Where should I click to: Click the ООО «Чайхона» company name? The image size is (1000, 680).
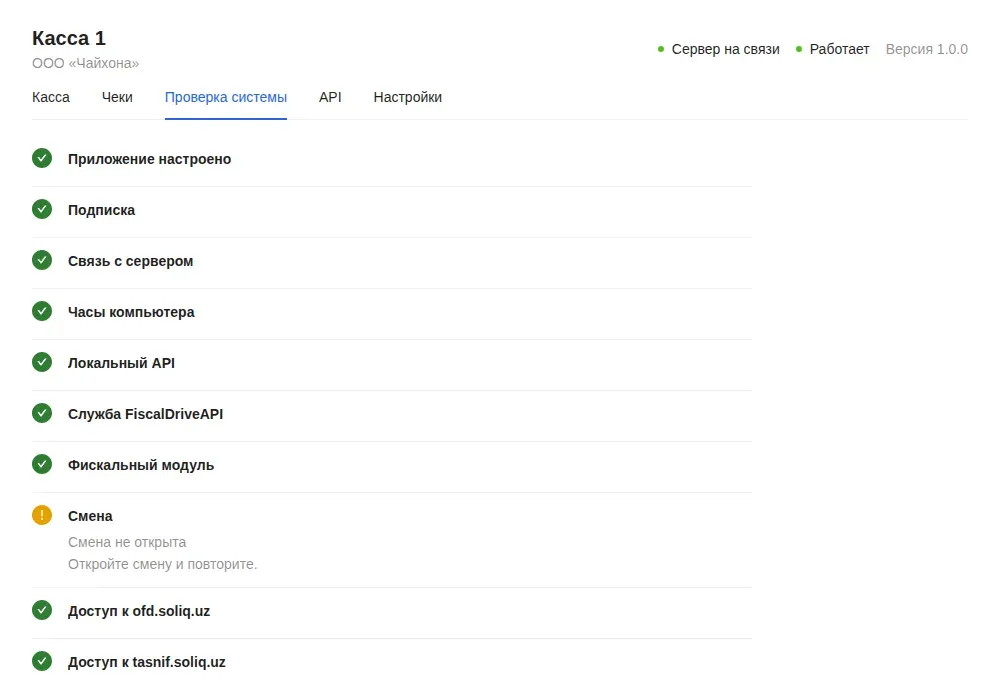point(85,63)
